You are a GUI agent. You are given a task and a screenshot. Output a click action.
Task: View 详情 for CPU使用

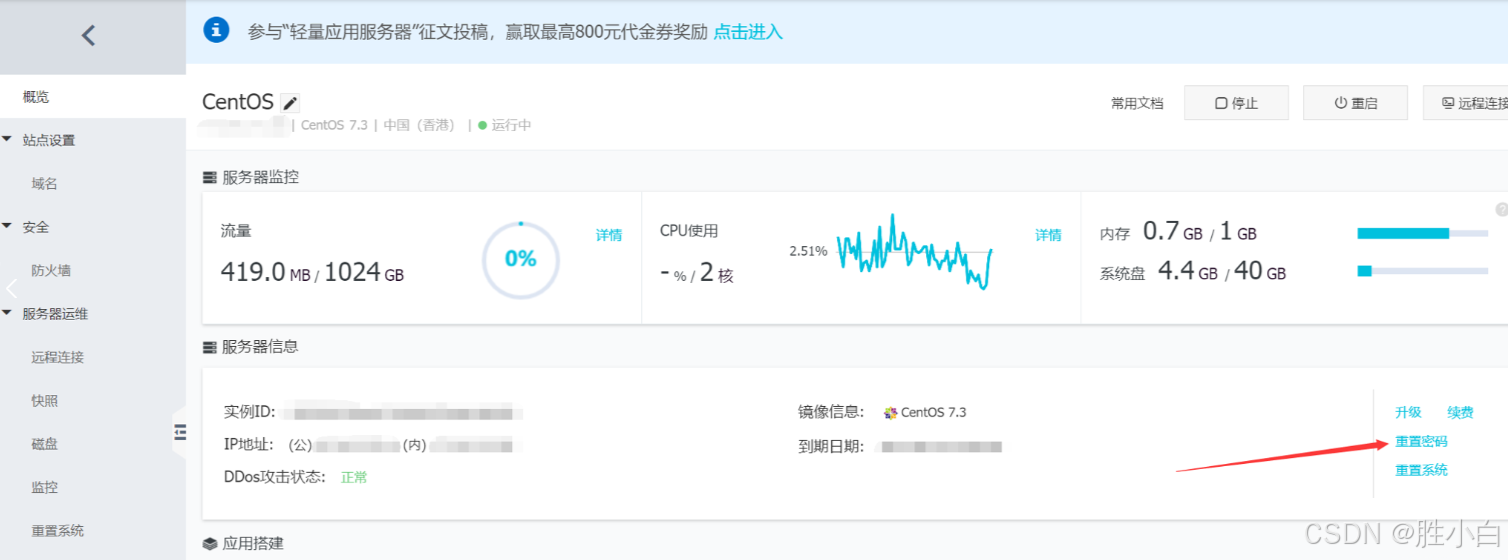point(1048,235)
